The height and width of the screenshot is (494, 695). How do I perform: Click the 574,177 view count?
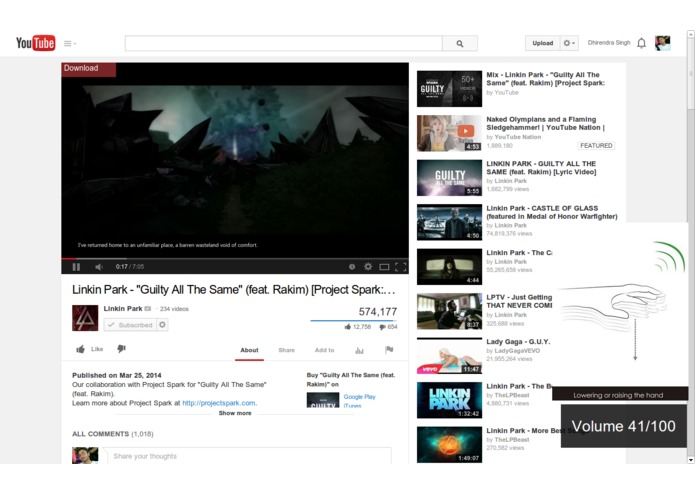coord(378,311)
